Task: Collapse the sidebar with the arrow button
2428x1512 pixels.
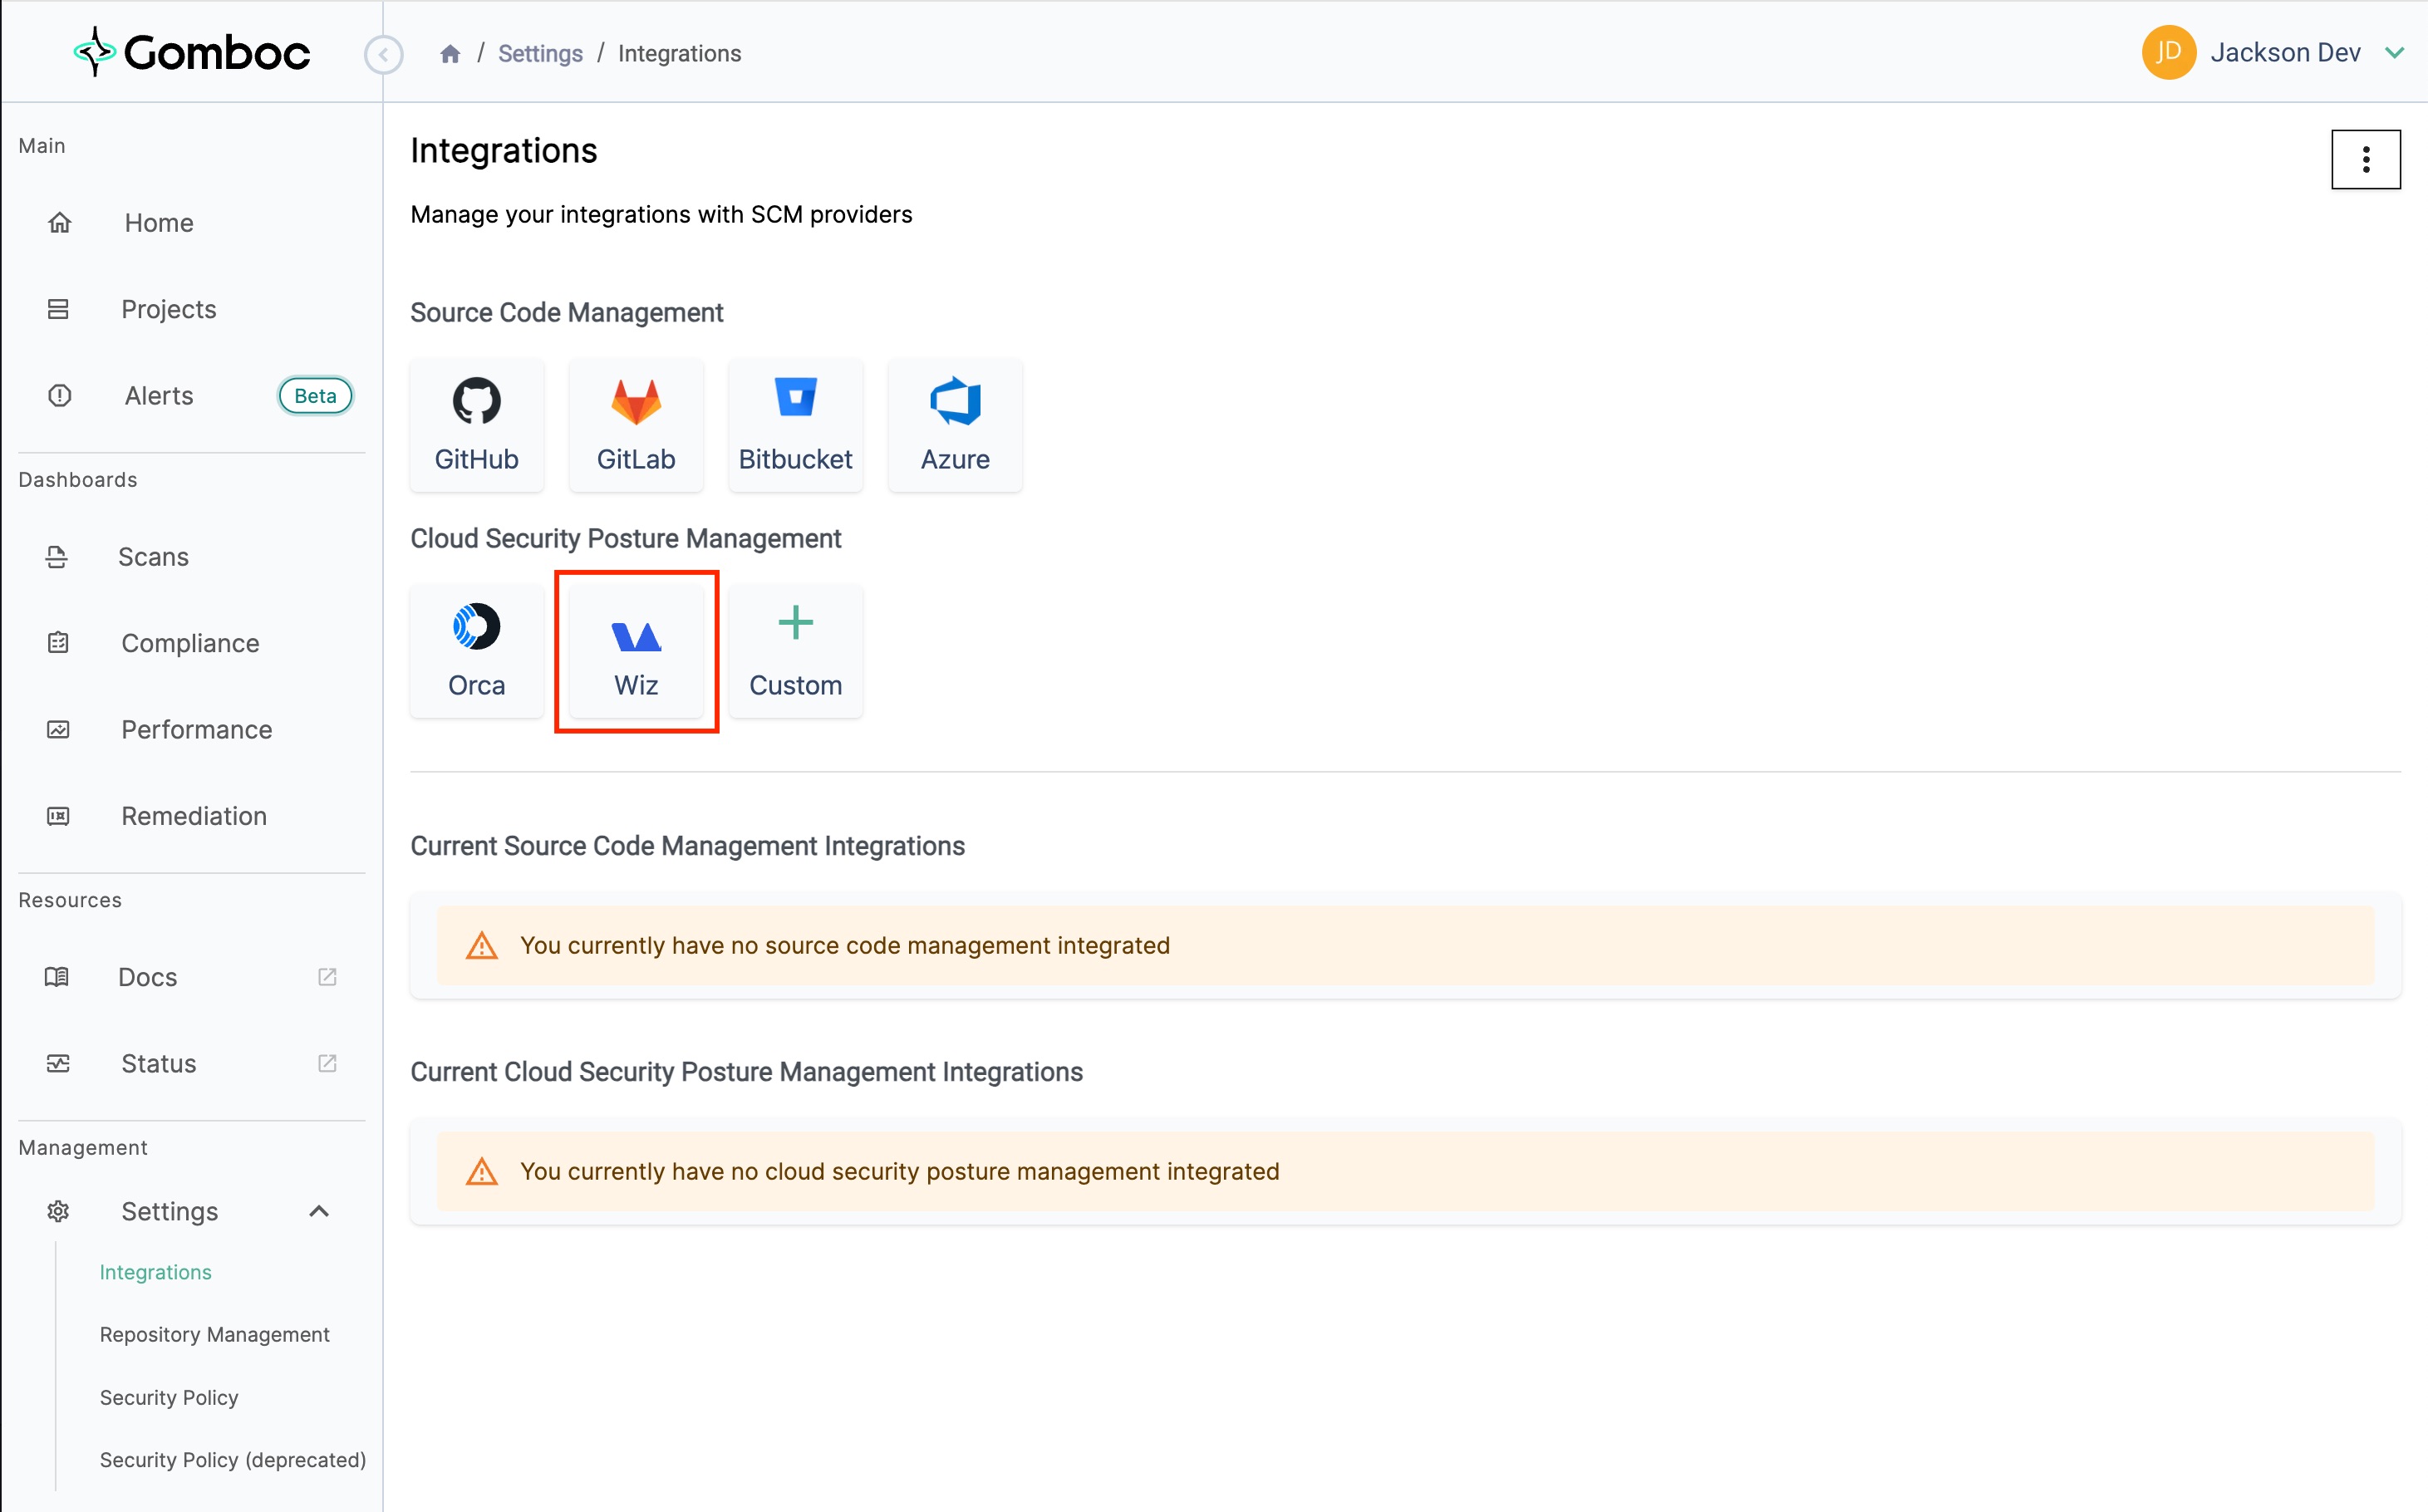Action: click(x=383, y=54)
